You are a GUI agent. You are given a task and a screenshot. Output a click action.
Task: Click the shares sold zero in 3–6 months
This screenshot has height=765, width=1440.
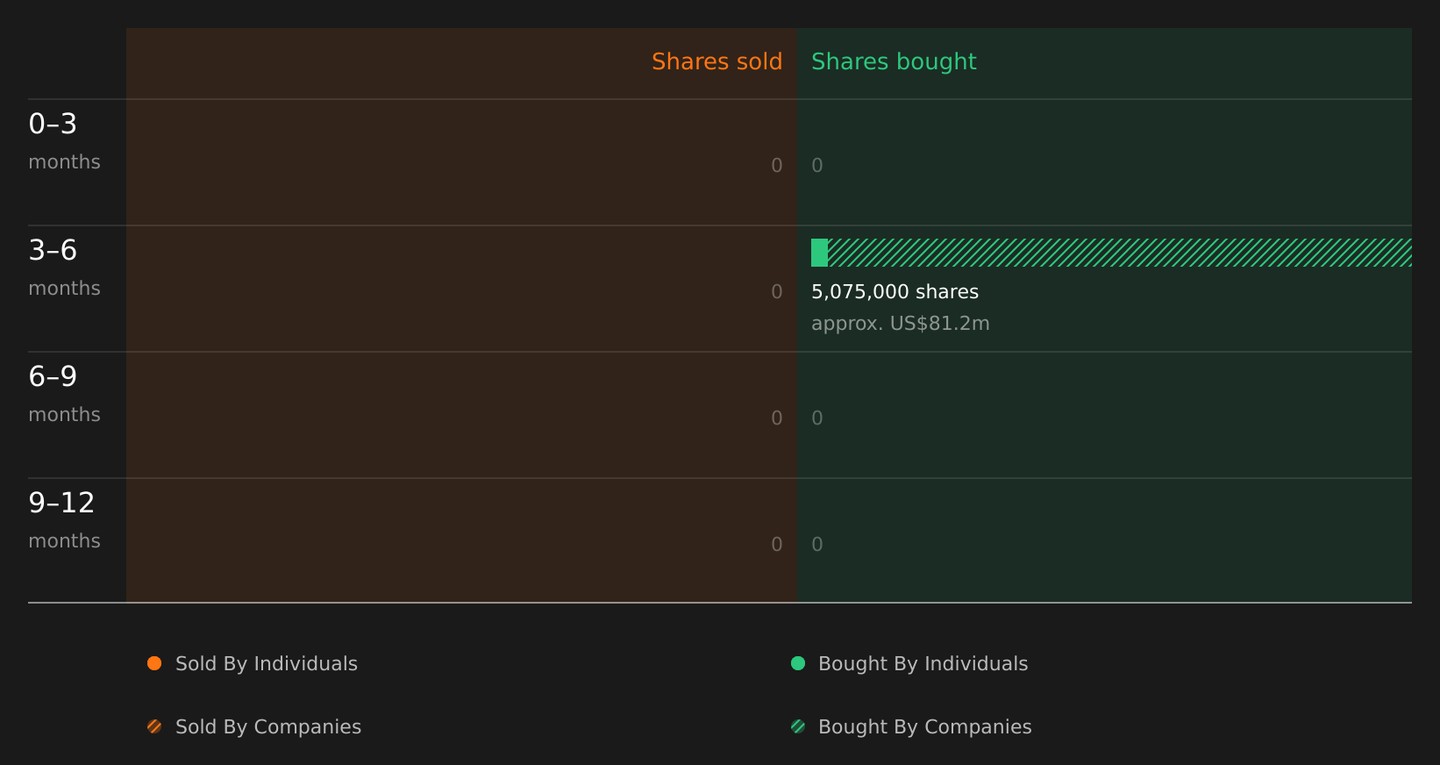pyautogui.click(x=777, y=292)
